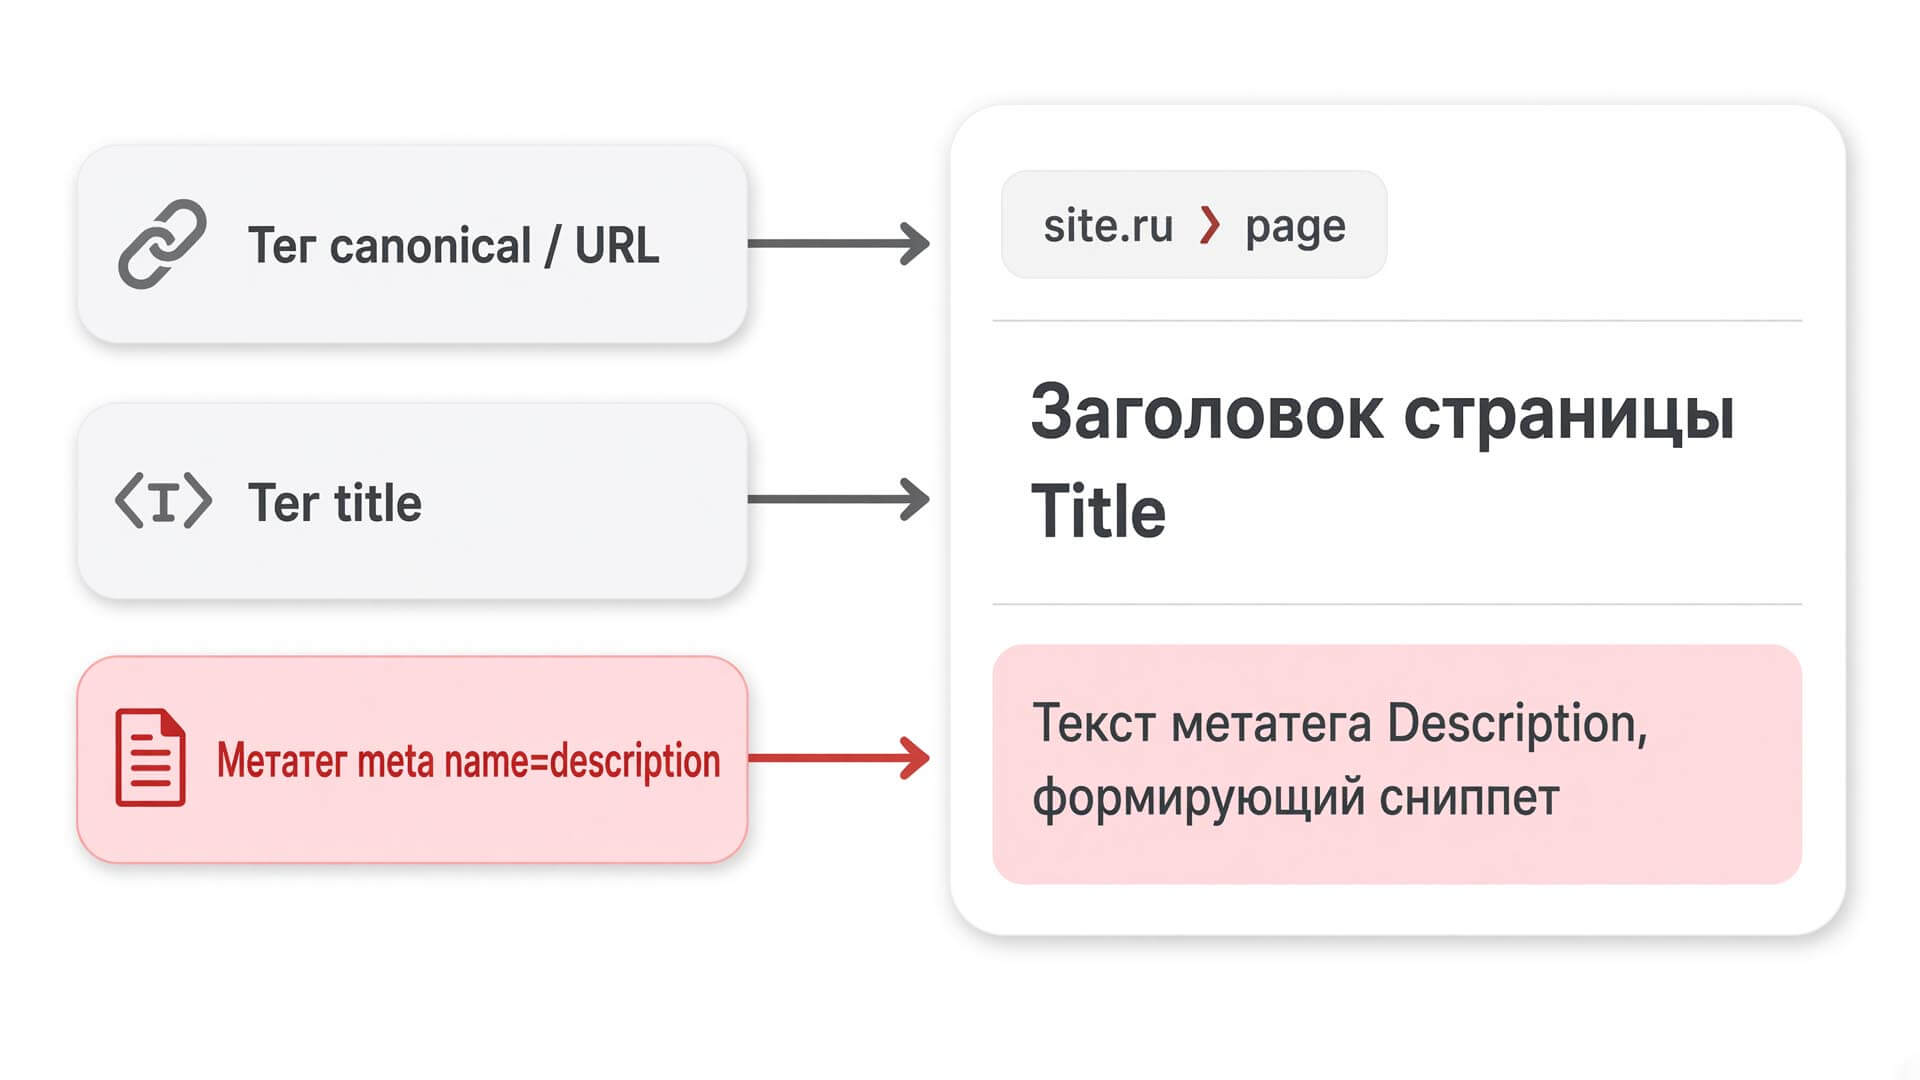Click the red document icon

click(150, 757)
